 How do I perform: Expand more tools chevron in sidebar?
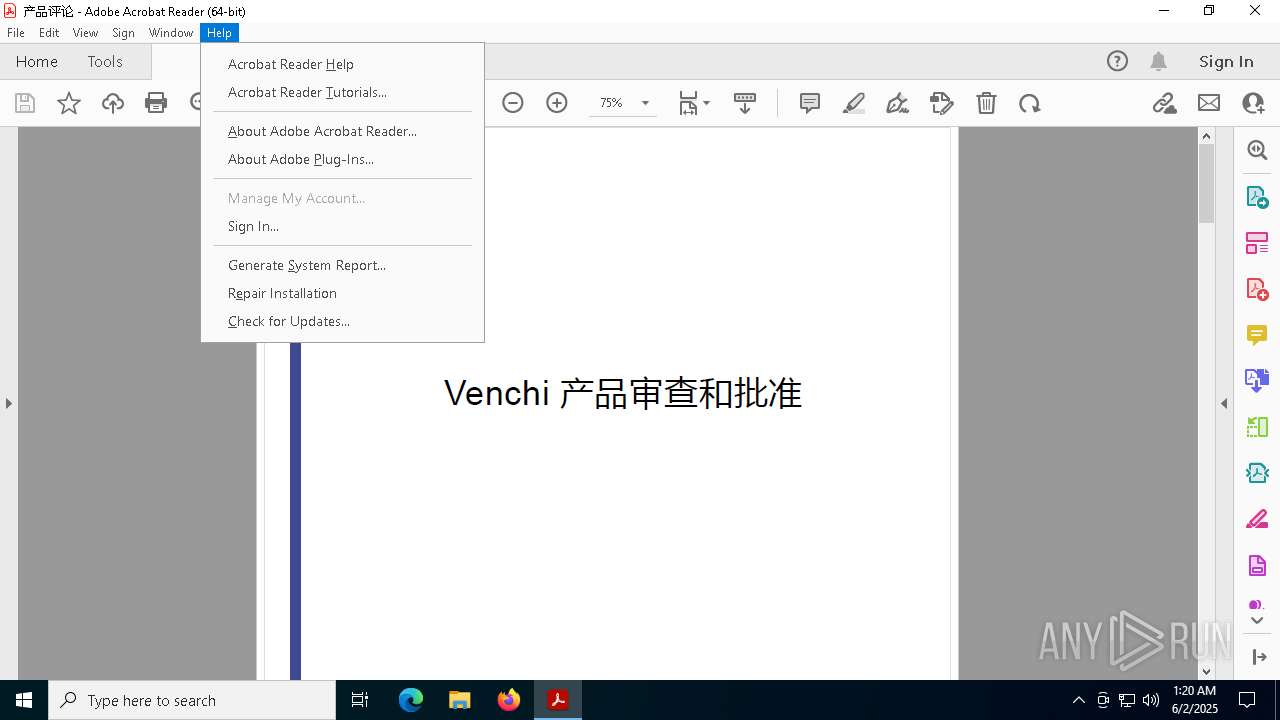click(x=1257, y=621)
